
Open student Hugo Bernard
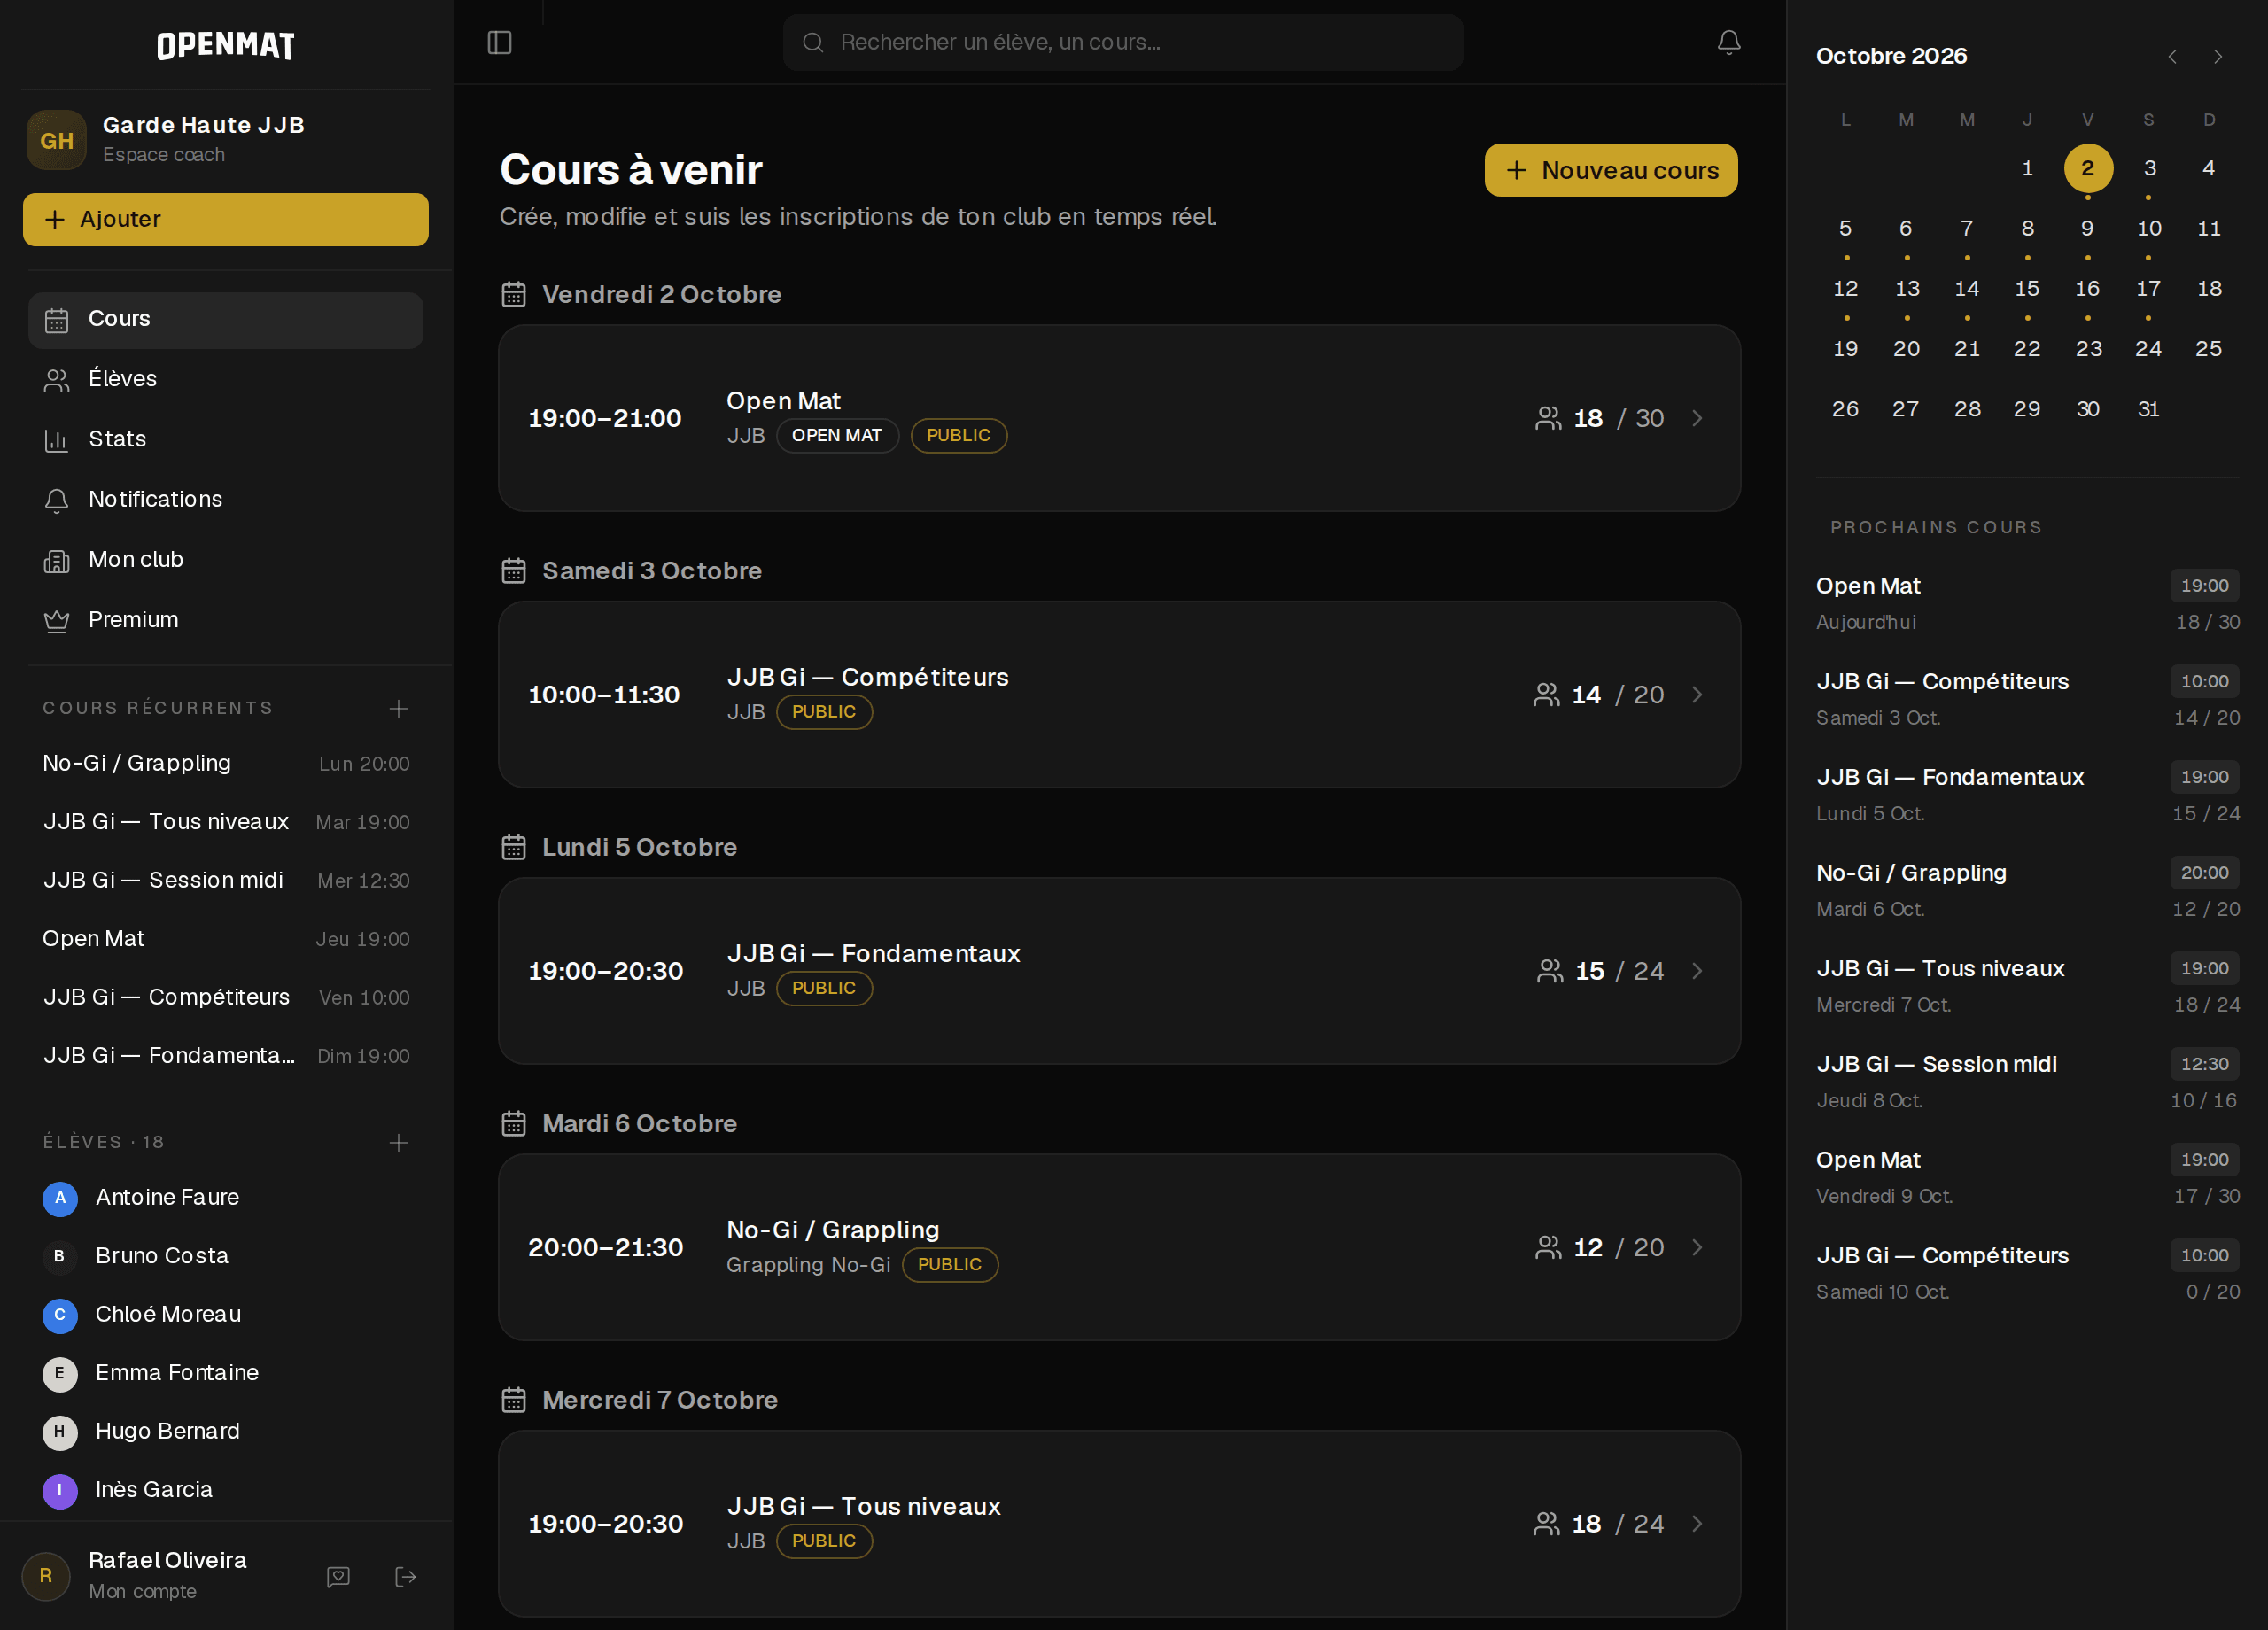pos(226,1432)
